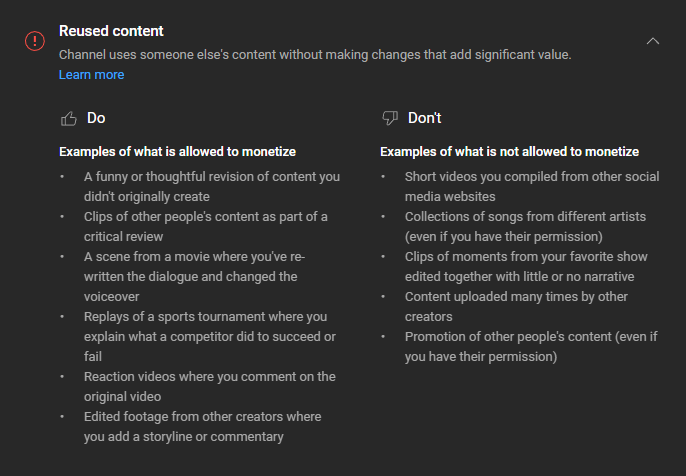Click the thumbs up Do icon
This screenshot has height=476, width=686.
[x=69, y=119]
